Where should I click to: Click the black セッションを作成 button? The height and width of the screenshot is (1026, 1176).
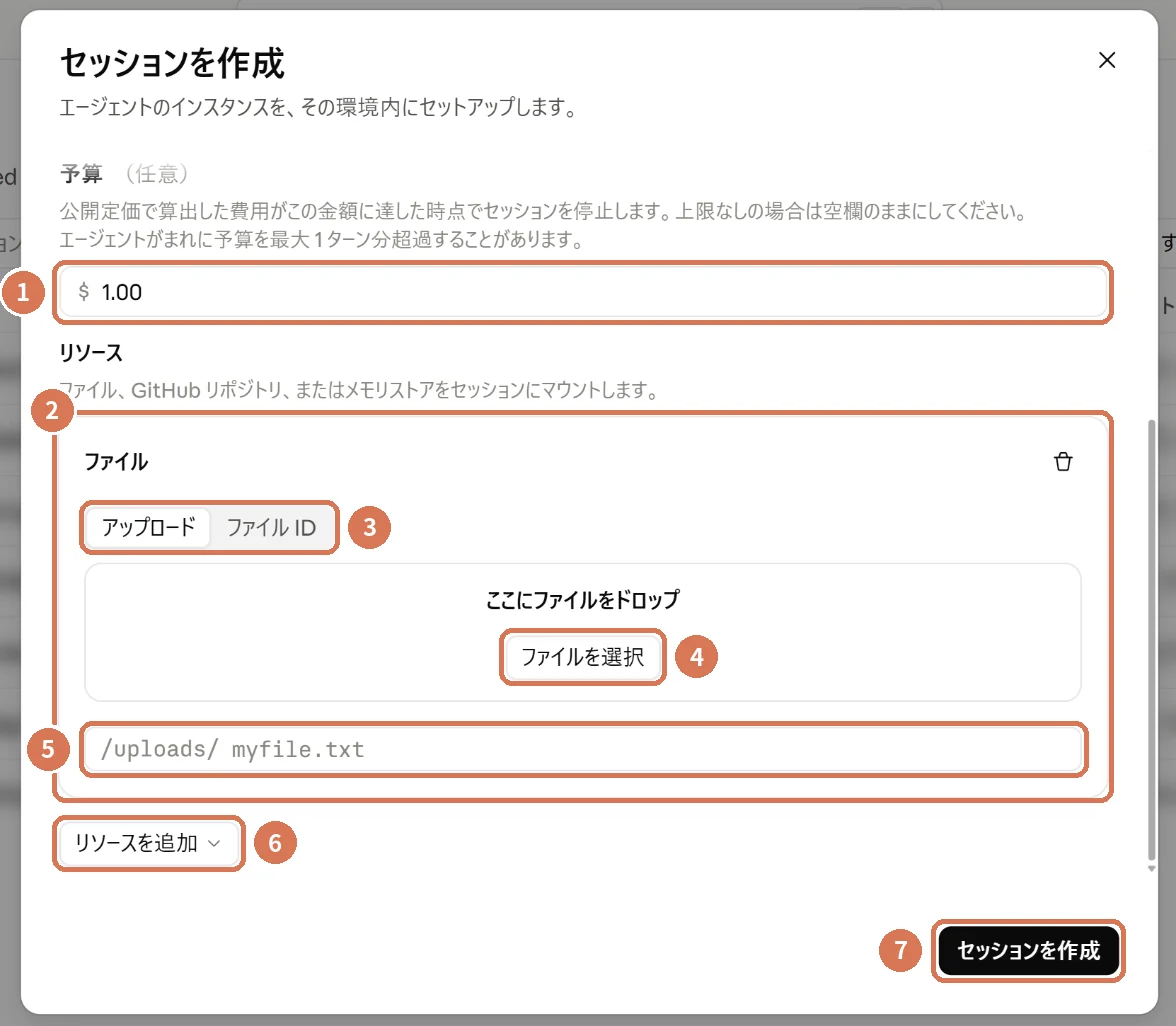point(1028,950)
